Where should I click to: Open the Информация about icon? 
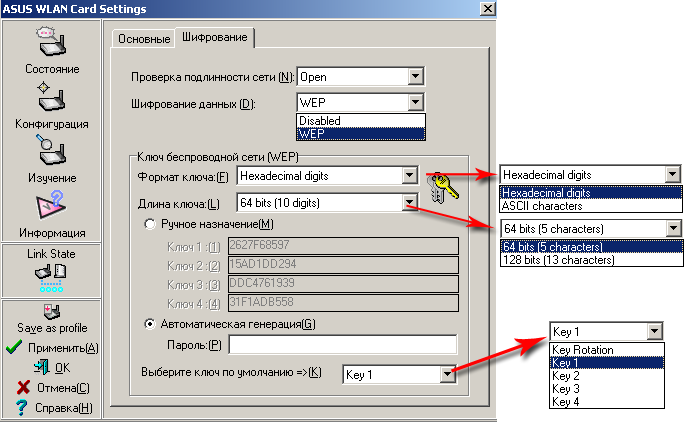[x=51, y=205]
